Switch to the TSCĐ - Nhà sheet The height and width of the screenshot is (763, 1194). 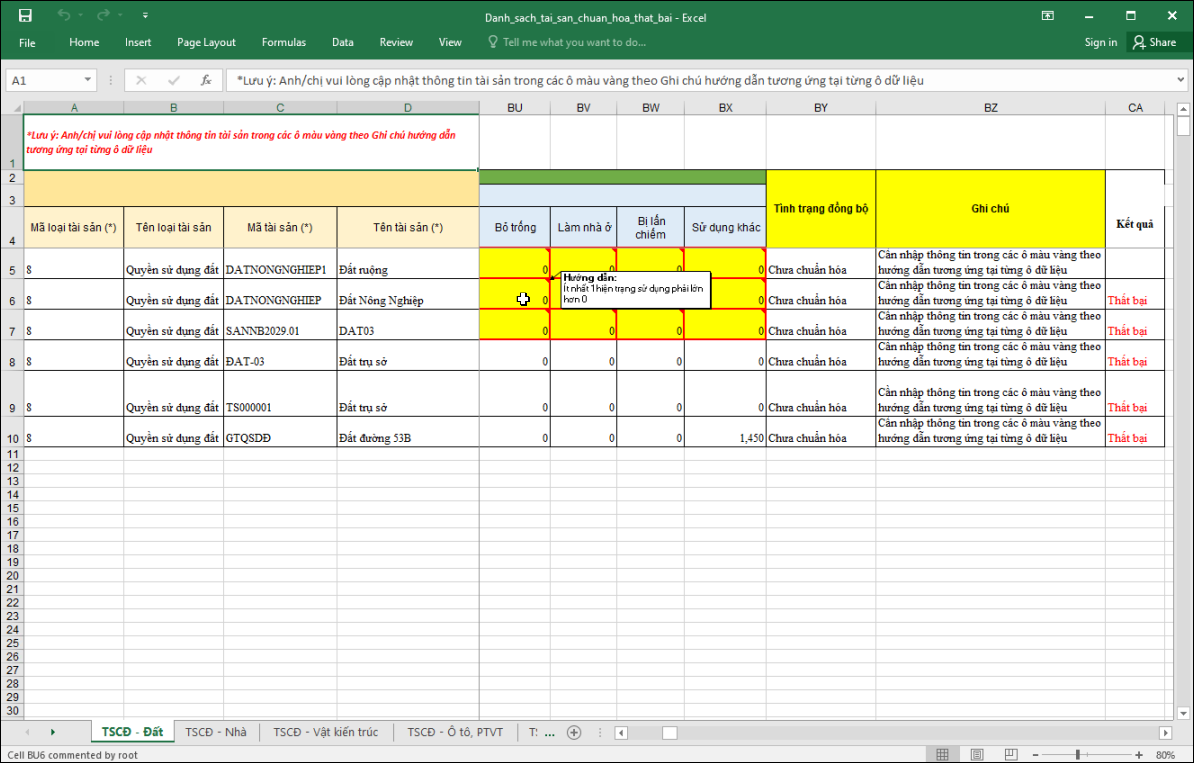pyautogui.click(x=215, y=732)
